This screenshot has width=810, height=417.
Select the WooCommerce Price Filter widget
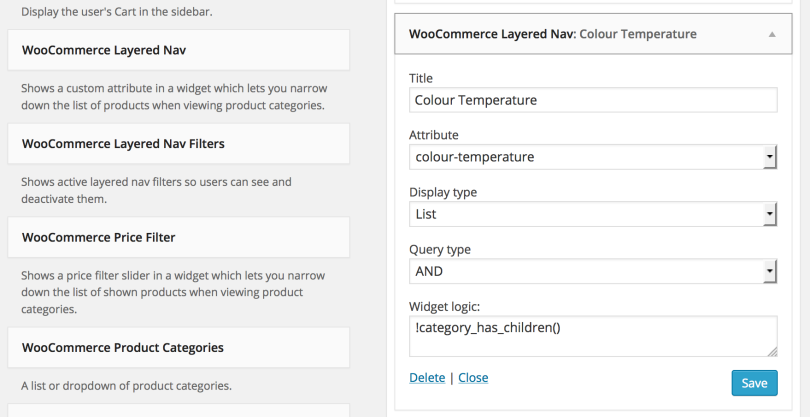pyautogui.click(x=178, y=237)
